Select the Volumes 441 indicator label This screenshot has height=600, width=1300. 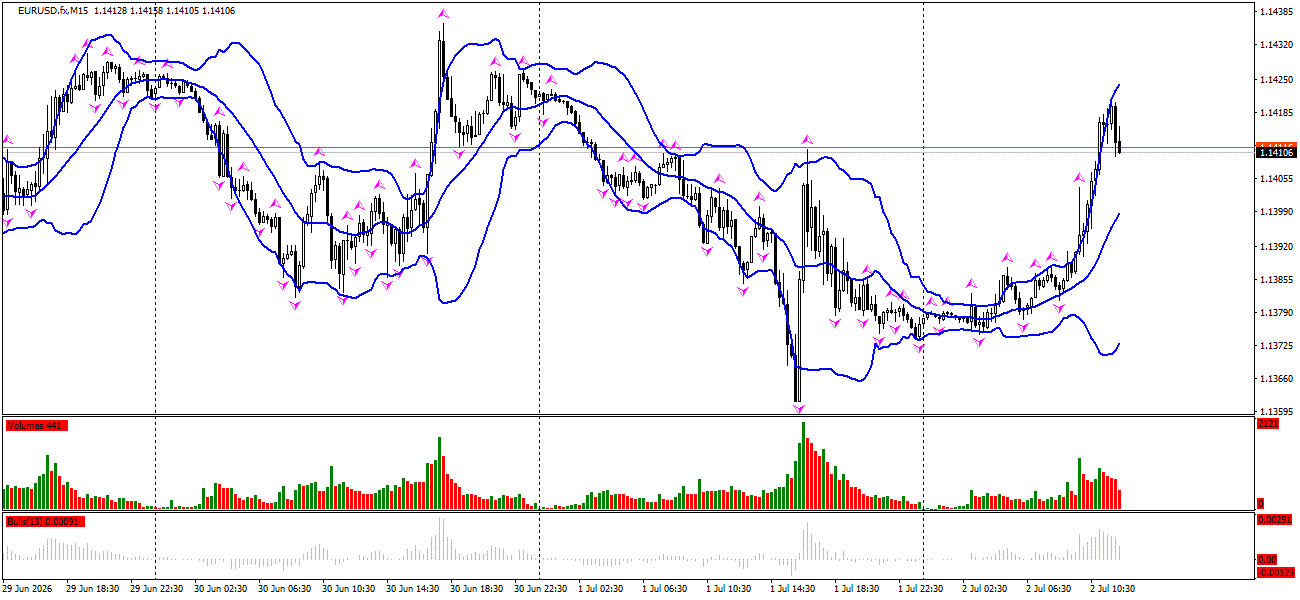tap(35, 426)
